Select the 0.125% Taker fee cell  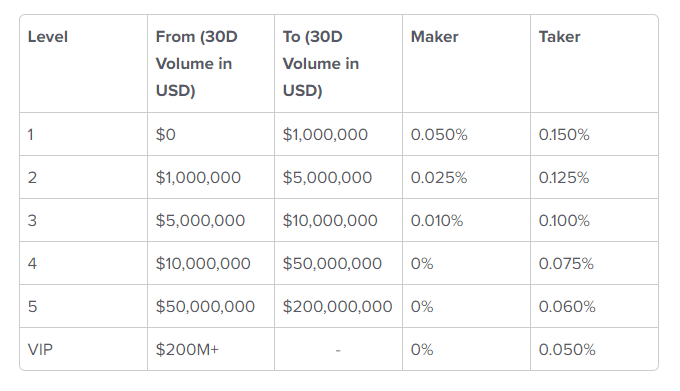564,178
